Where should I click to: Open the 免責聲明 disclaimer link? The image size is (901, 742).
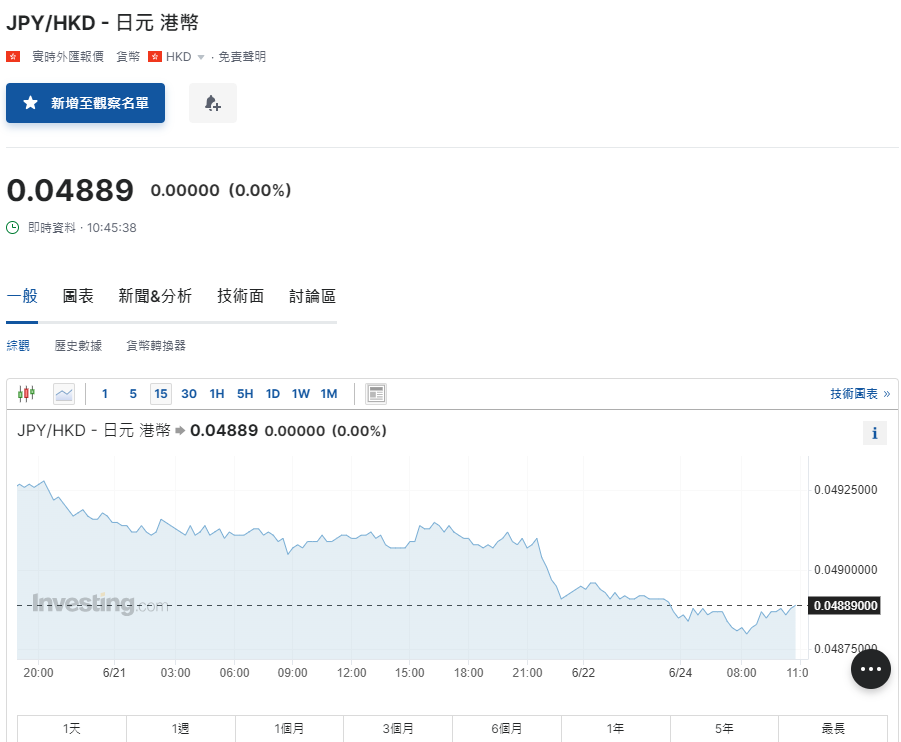(x=242, y=57)
